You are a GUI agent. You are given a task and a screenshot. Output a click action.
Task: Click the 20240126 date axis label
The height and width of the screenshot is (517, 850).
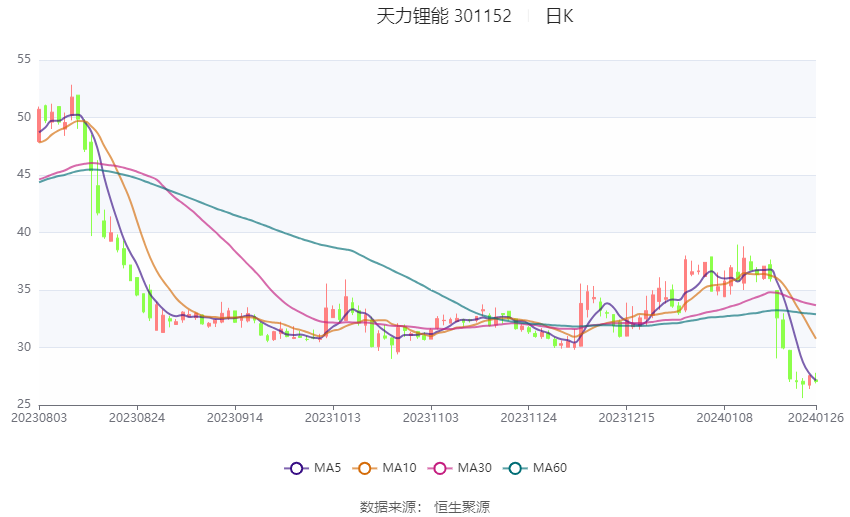tap(816, 418)
